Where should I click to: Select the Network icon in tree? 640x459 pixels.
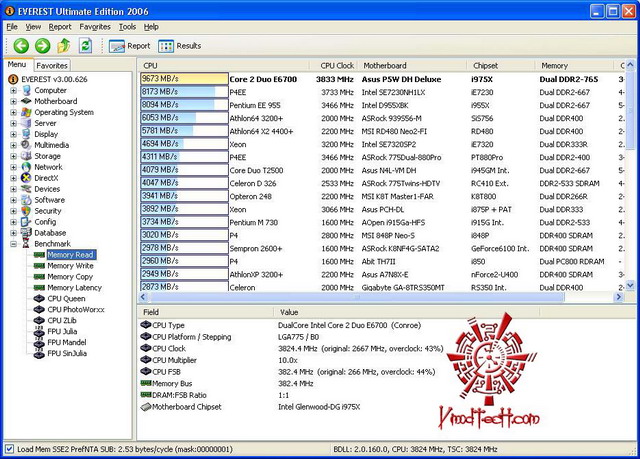click(27, 167)
